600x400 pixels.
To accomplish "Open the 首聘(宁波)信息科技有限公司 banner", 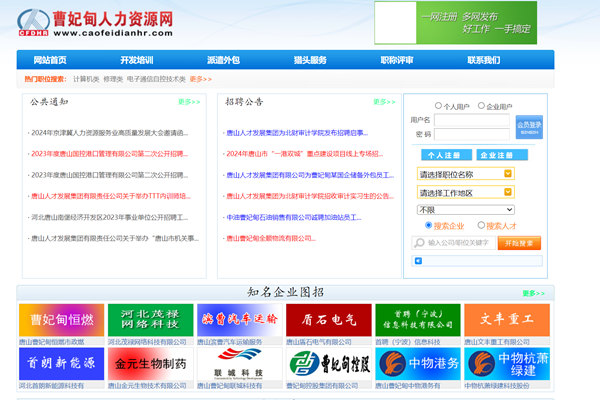I will point(418,320).
